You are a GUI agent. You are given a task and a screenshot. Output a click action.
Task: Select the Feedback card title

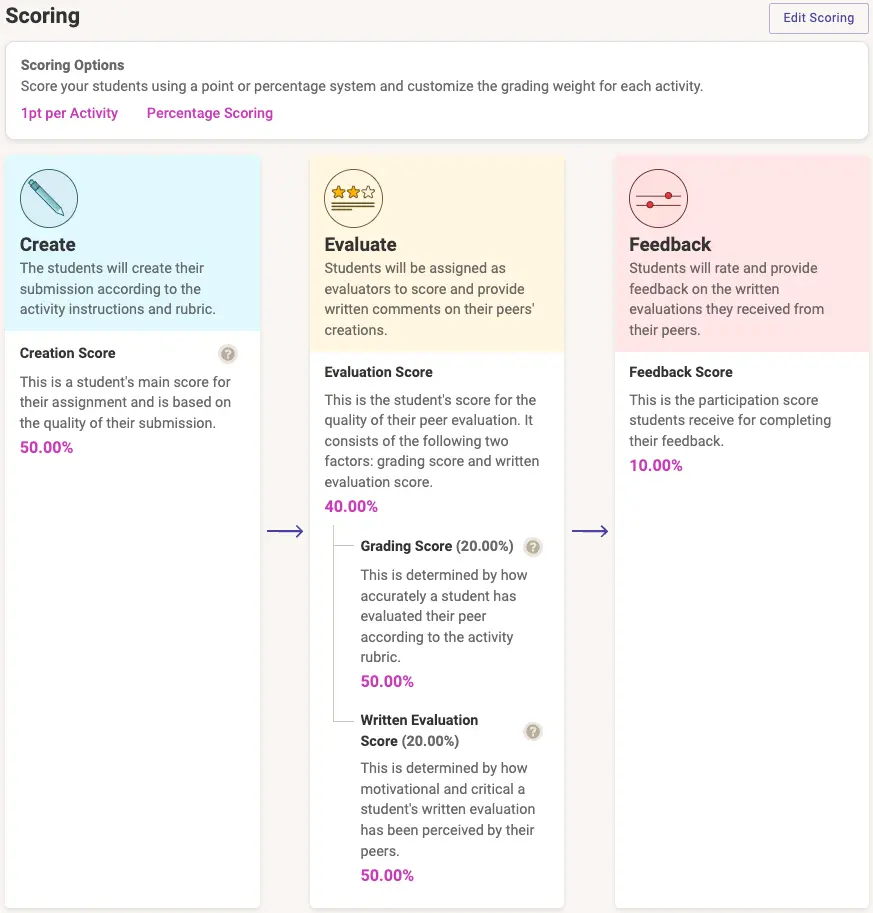tap(670, 244)
